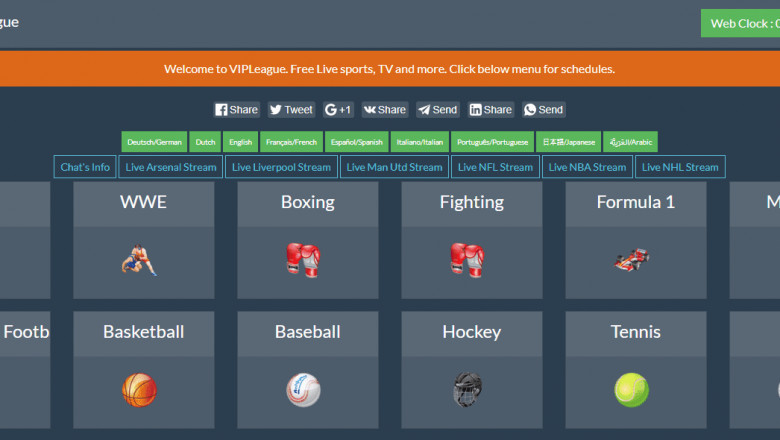The image size is (780, 440).
Task: Switch language to Arabic
Action: [x=630, y=142]
